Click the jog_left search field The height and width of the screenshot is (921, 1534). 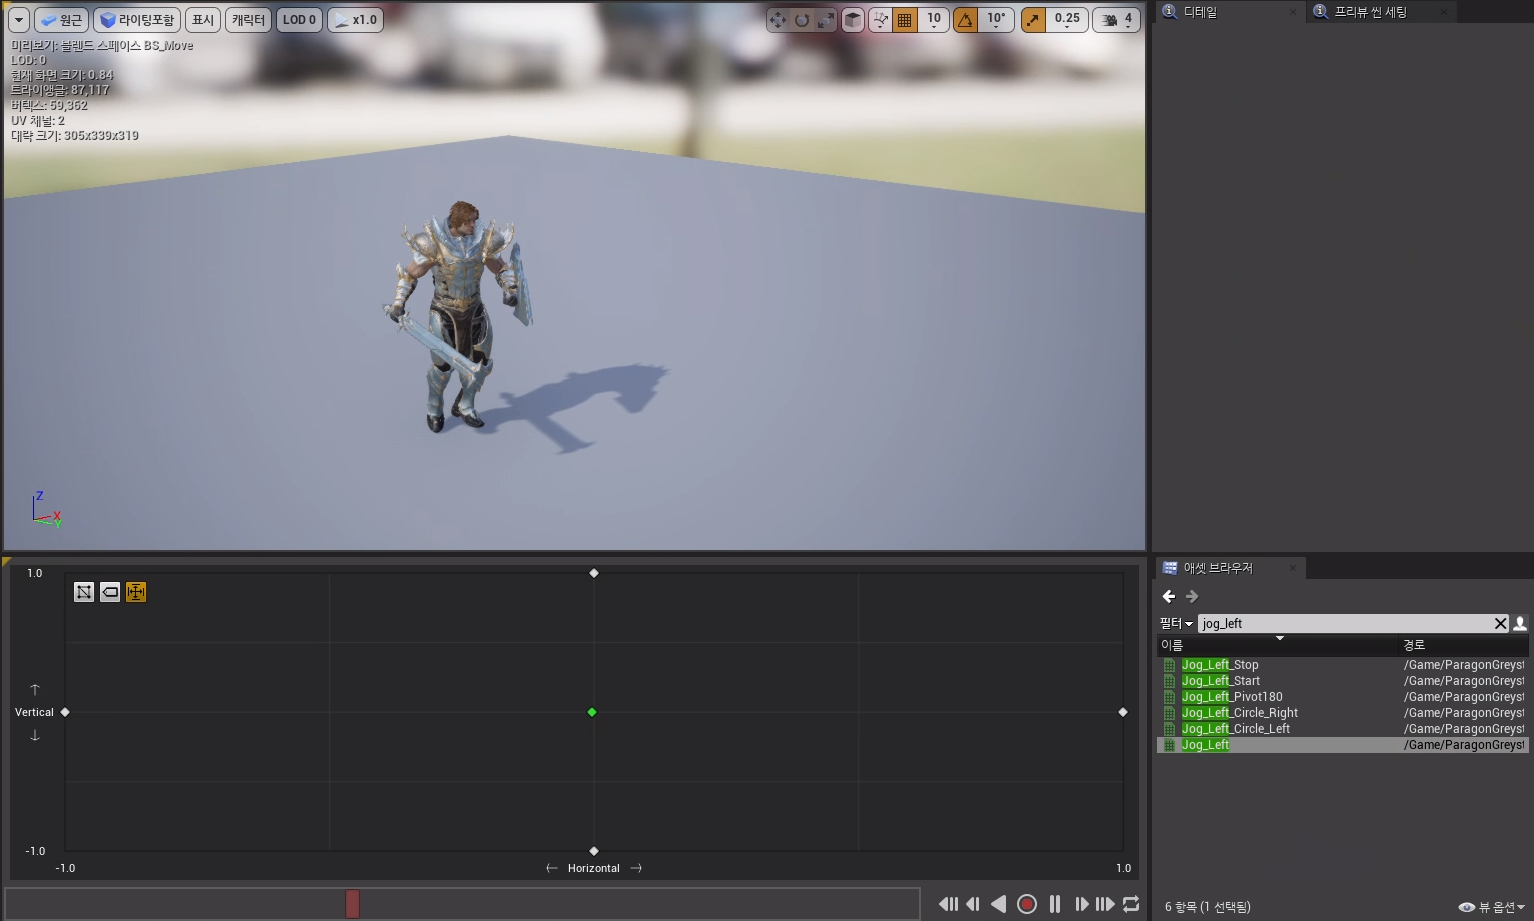tap(1345, 623)
